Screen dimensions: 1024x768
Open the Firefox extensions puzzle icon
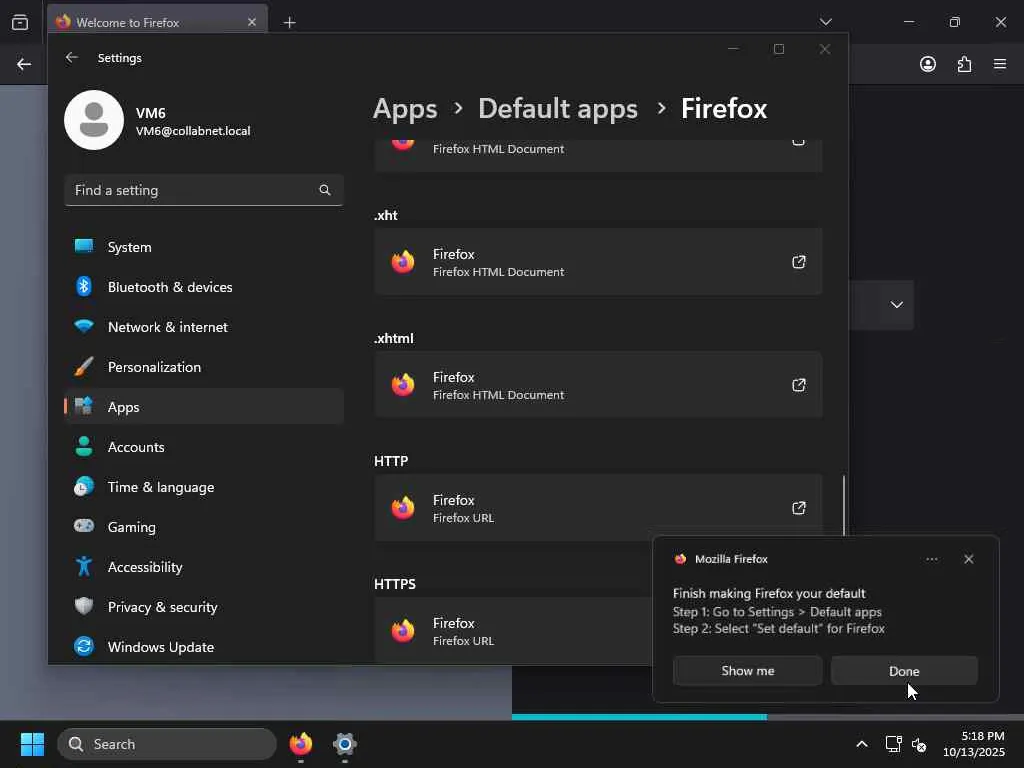tap(964, 64)
